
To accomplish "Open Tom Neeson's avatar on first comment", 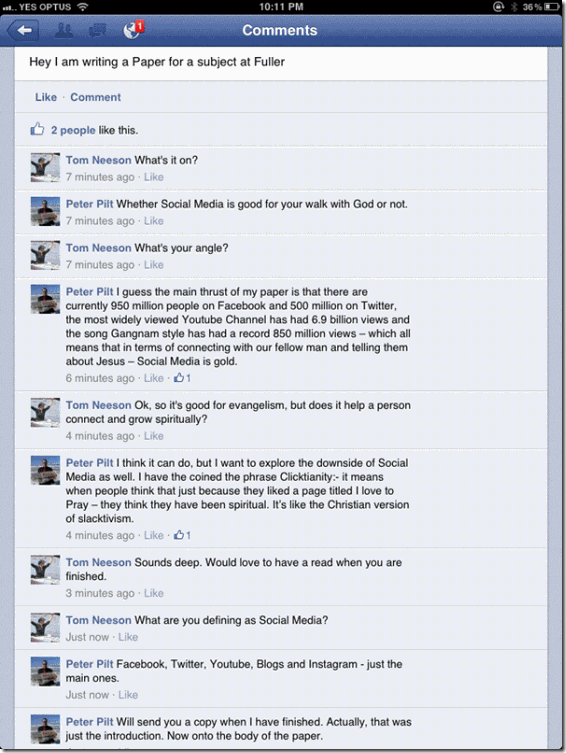I will tap(45, 168).
